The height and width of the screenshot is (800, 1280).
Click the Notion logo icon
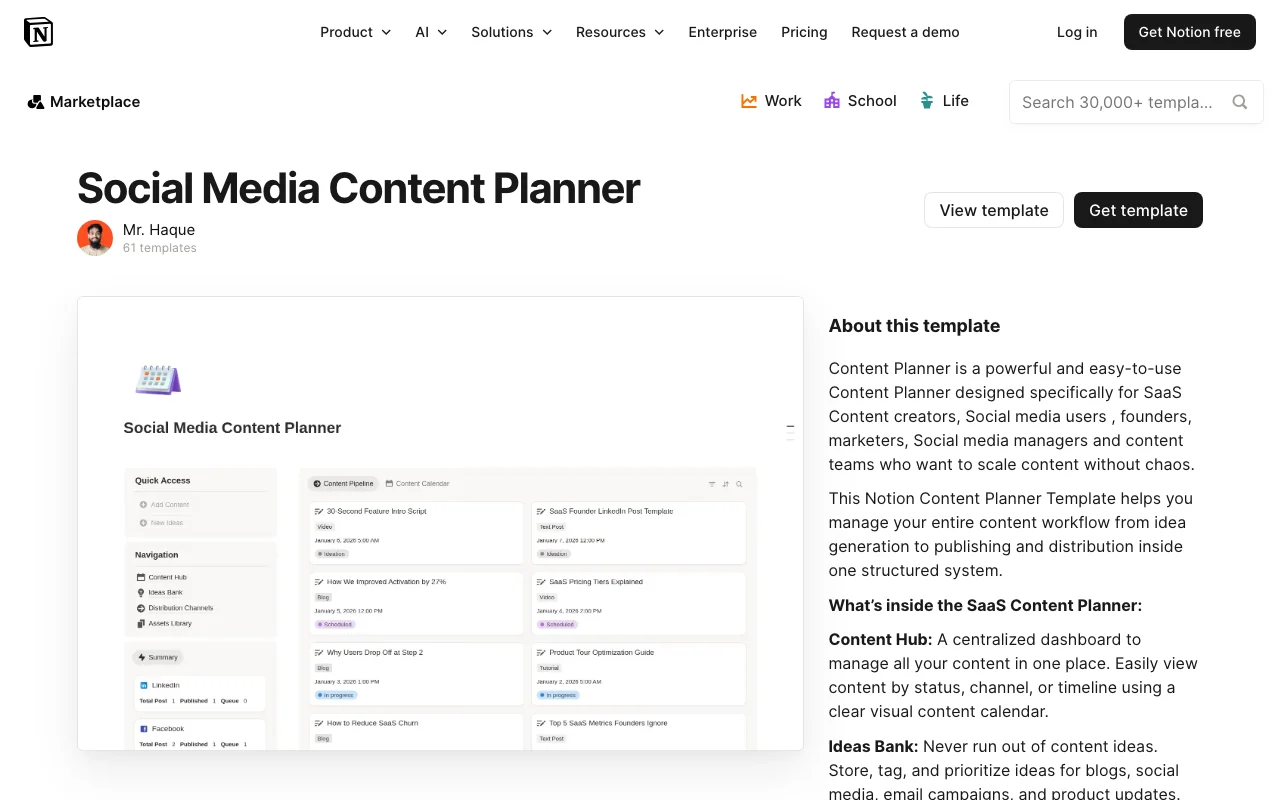(x=38, y=32)
